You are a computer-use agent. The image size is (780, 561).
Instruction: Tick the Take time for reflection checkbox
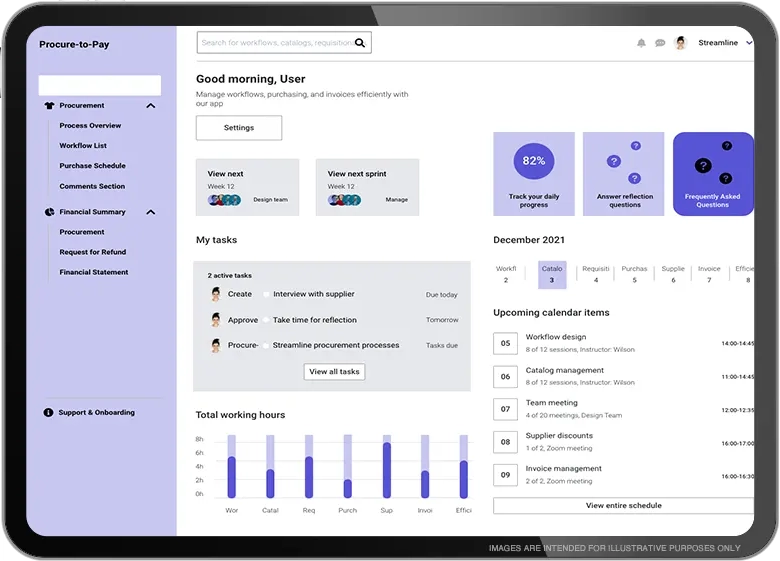coord(266,320)
